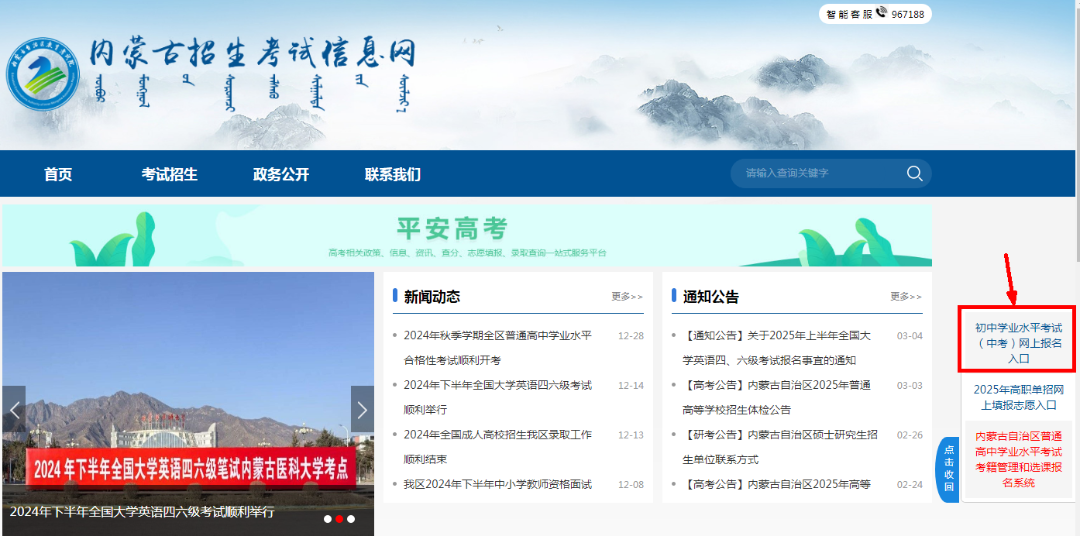Click the 平安高考 banner
The image size is (1080, 536).
coord(466,236)
